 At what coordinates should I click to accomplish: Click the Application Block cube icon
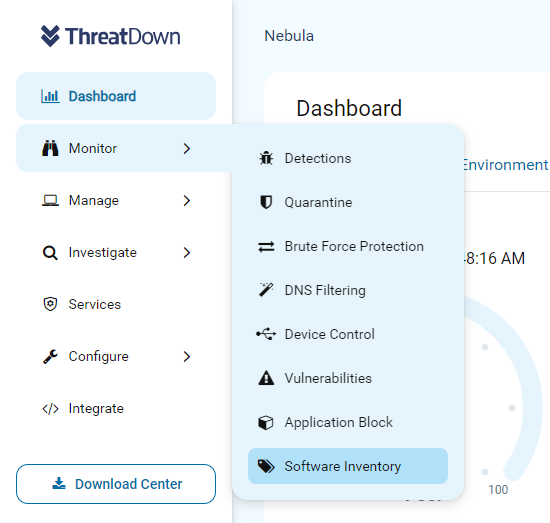click(x=266, y=422)
